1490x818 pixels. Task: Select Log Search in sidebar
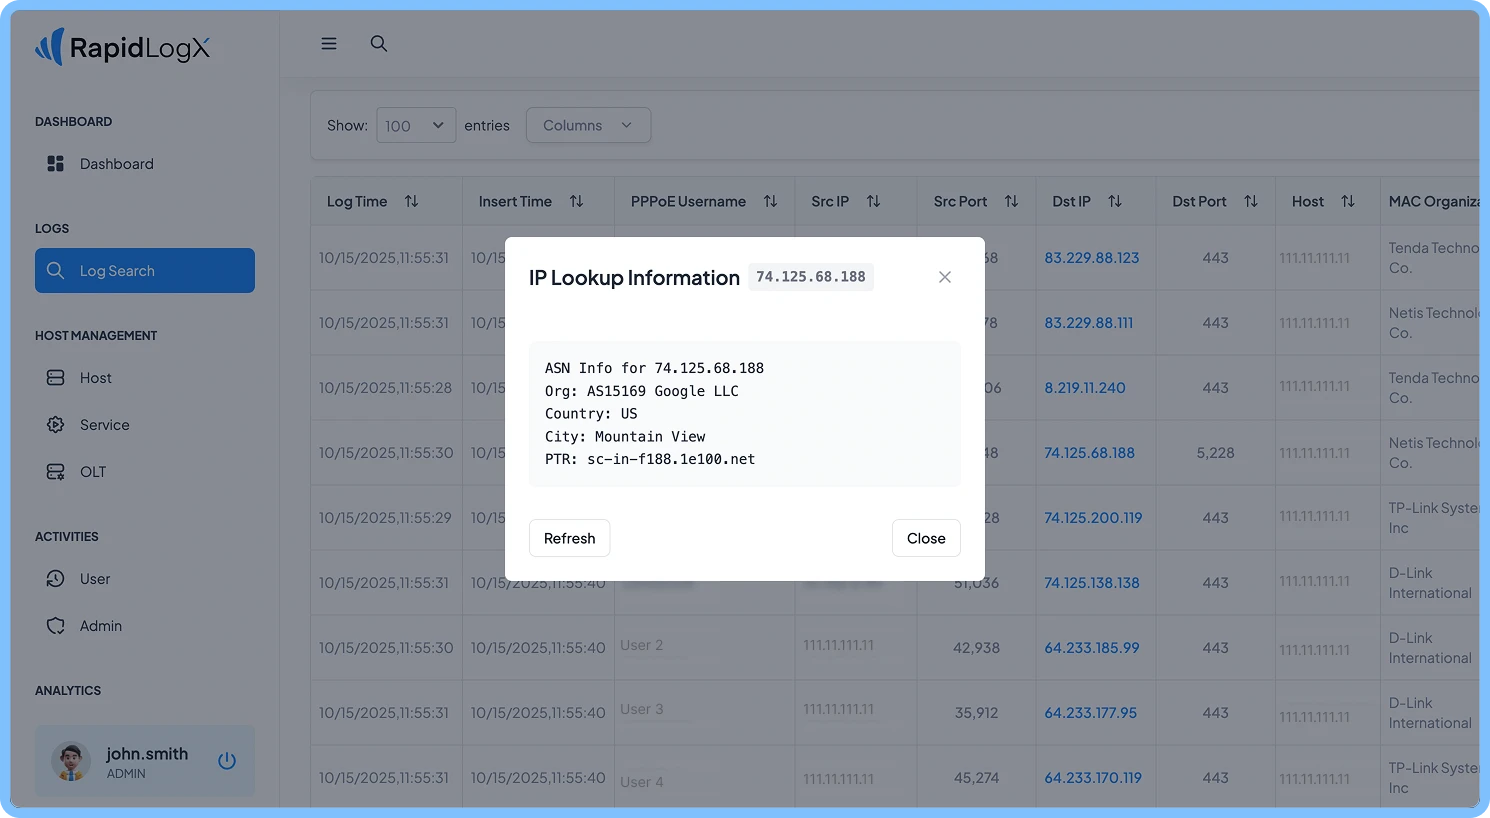pos(145,271)
